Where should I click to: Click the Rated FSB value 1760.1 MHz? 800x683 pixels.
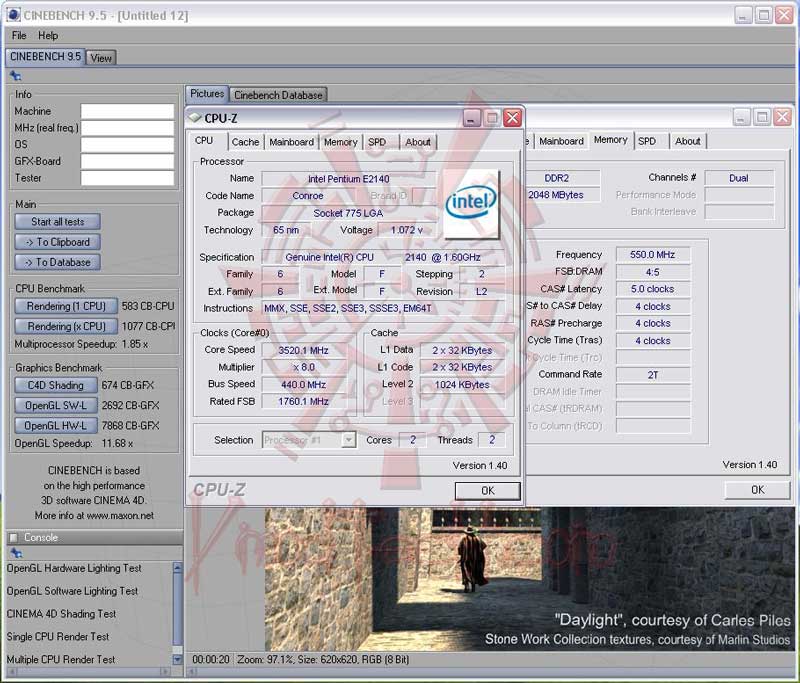pos(304,401)
